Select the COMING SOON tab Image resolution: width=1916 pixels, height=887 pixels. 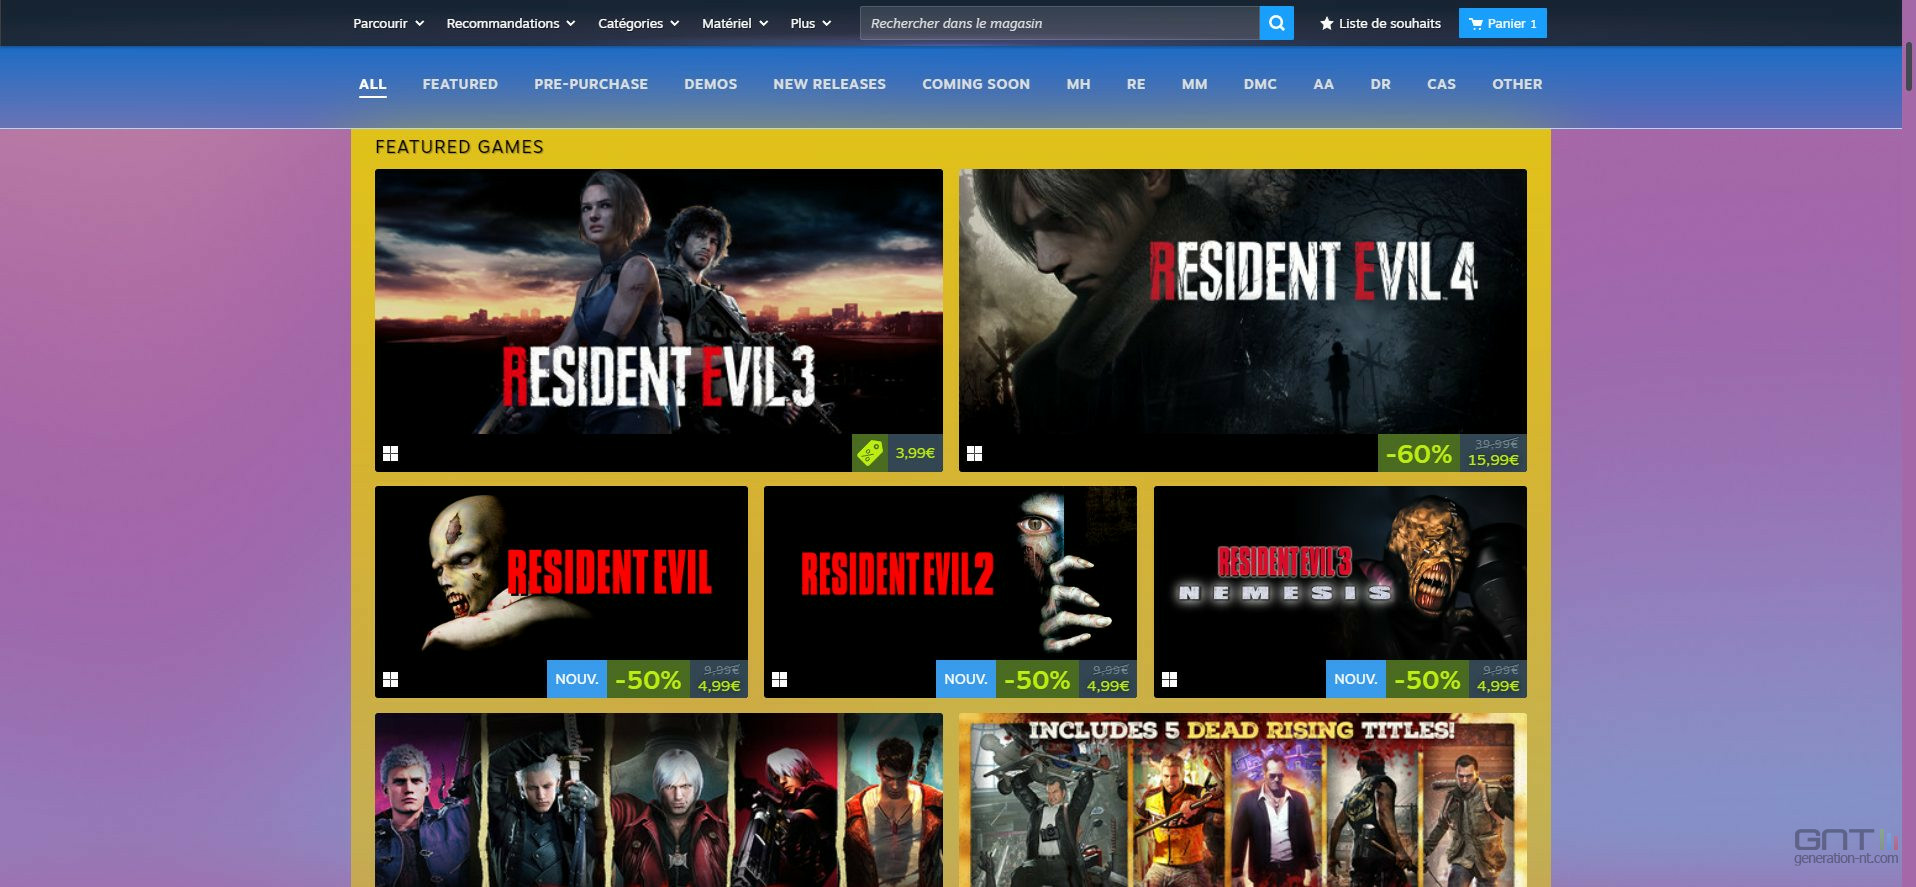pyautogui.click(x=975, y=84)
